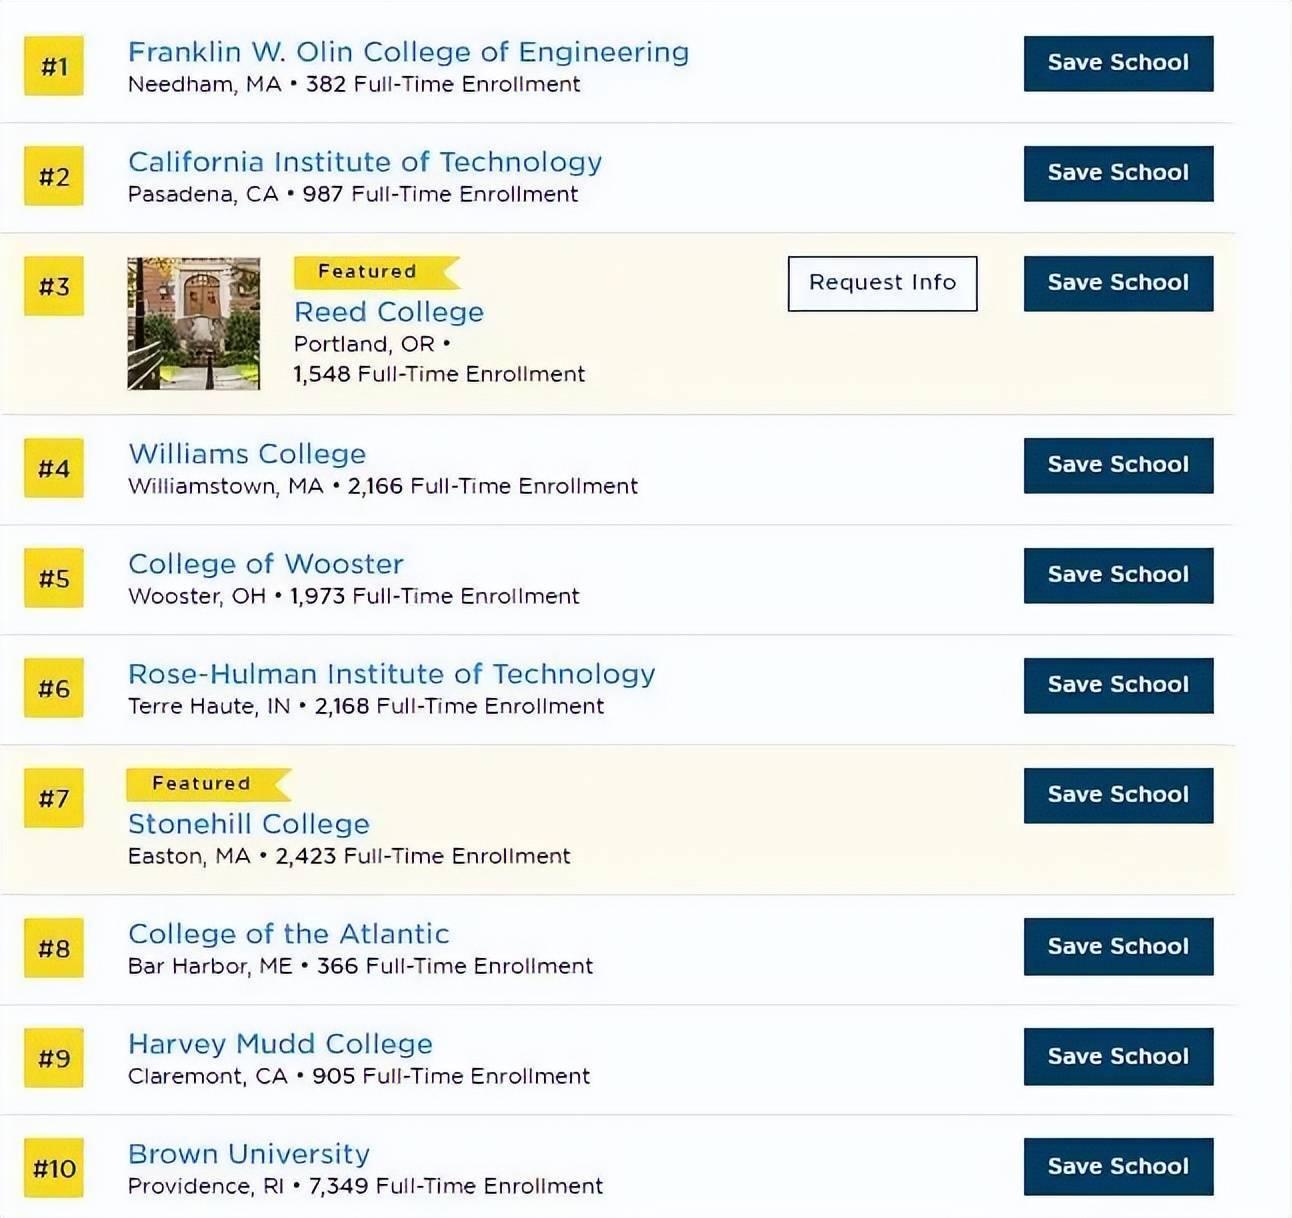This screenshot has height=1218, width=1292.
Task: Click the #1 rank badge
Action: [x=54, y=66]
